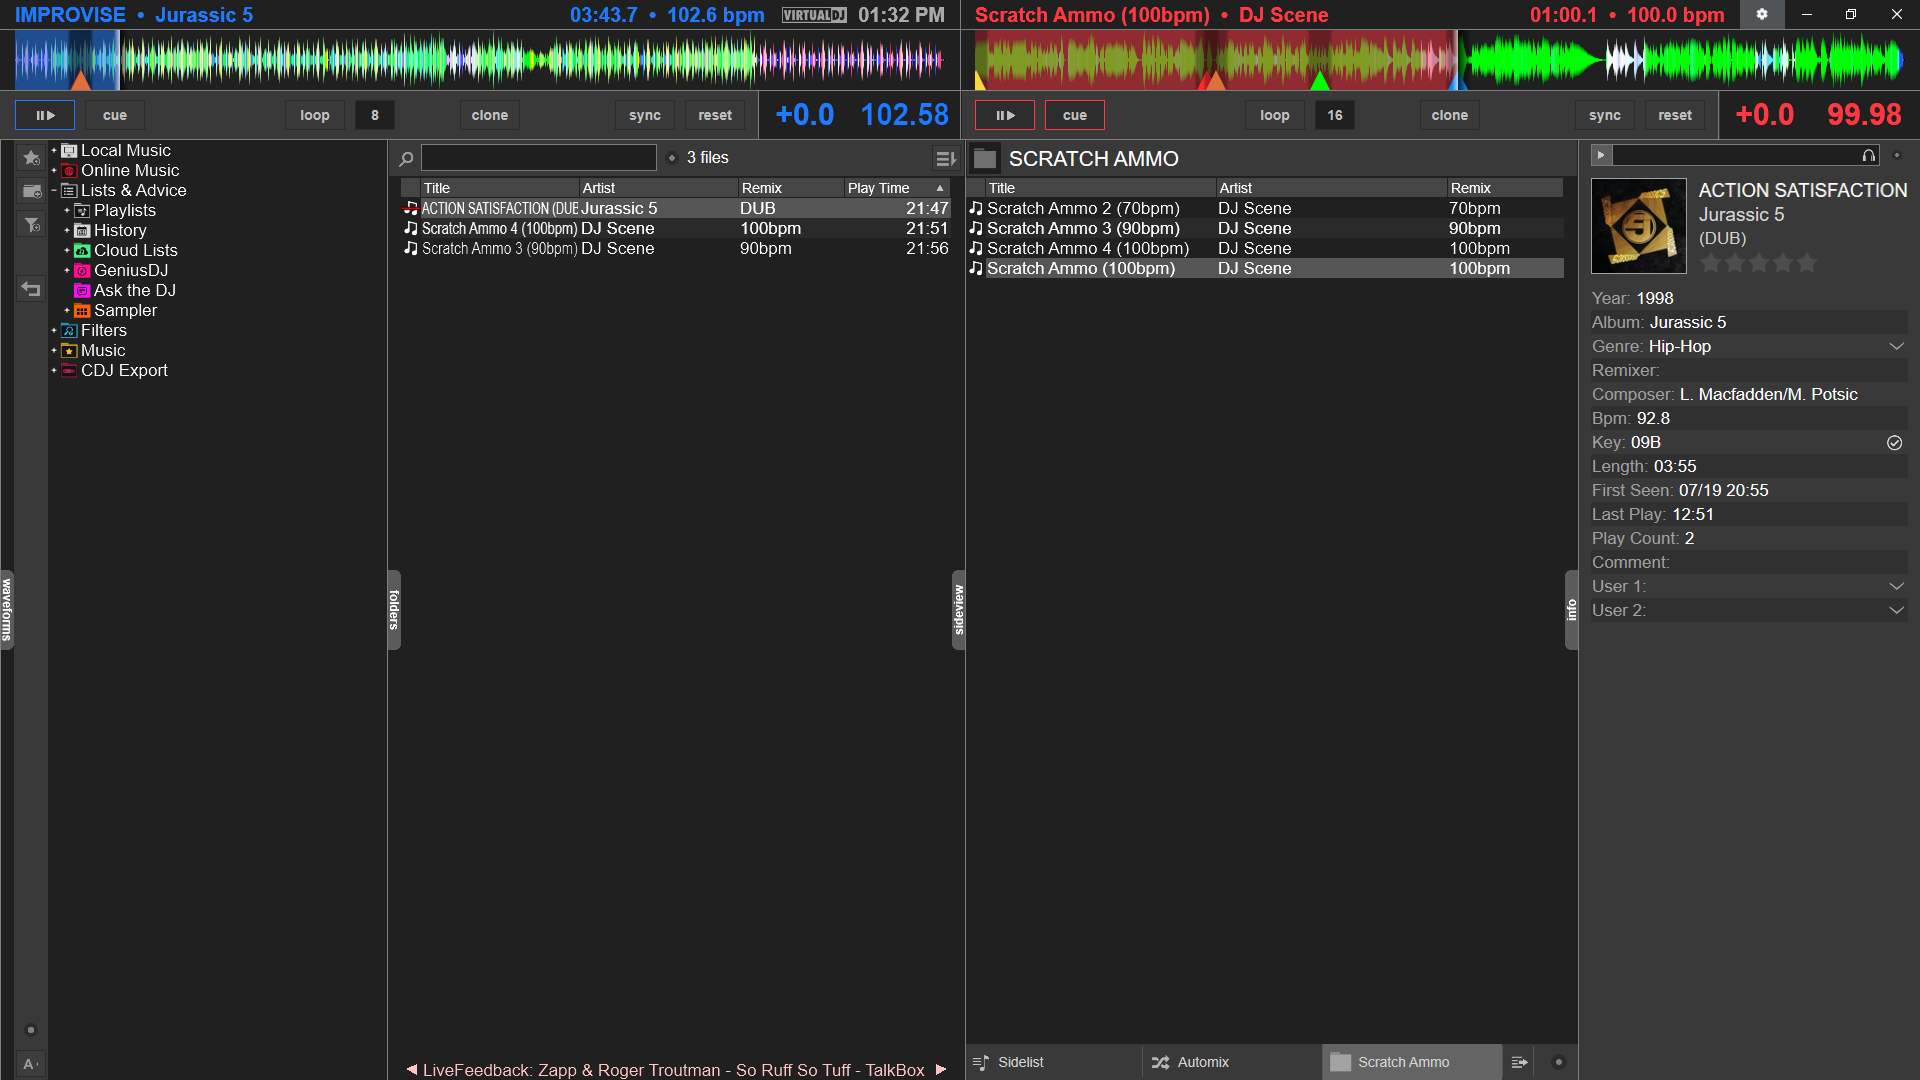Screen dimensions: 1920x1080
Task: Sort the sideview list by Remix column
Action: [1505, 188]
